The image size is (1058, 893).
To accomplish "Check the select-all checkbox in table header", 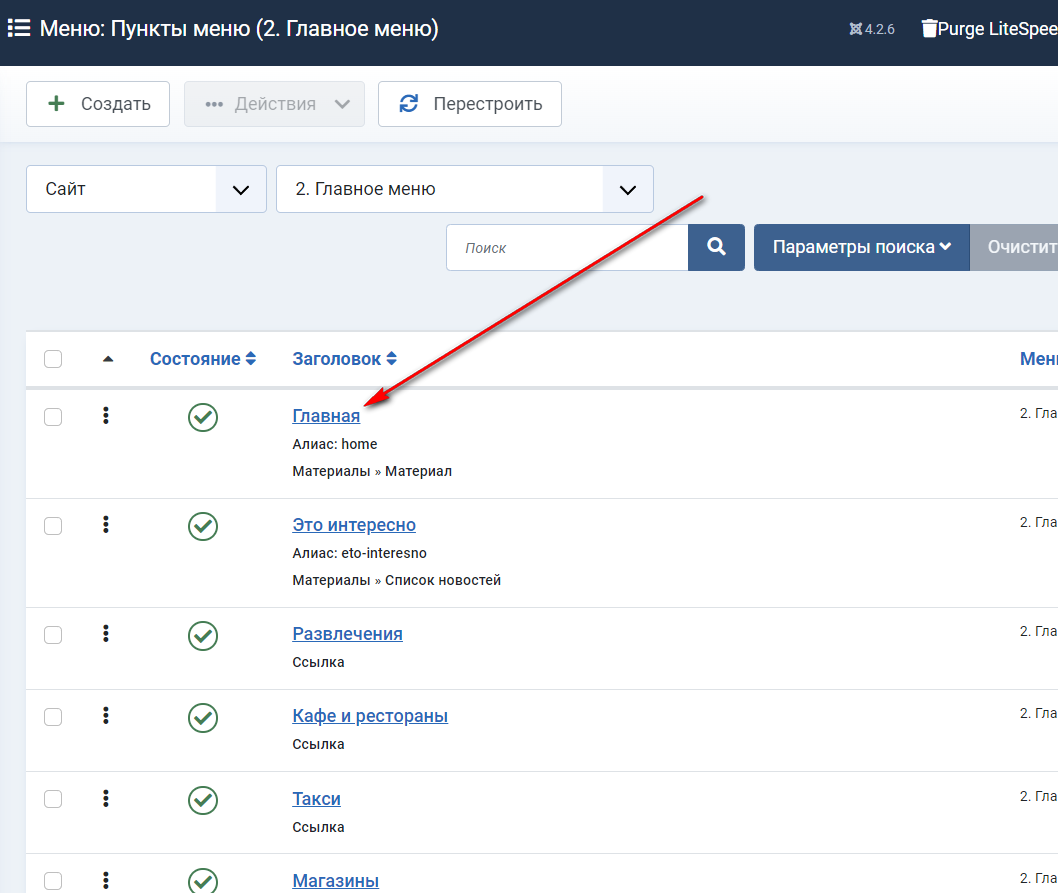I will [x=53, y=359].
